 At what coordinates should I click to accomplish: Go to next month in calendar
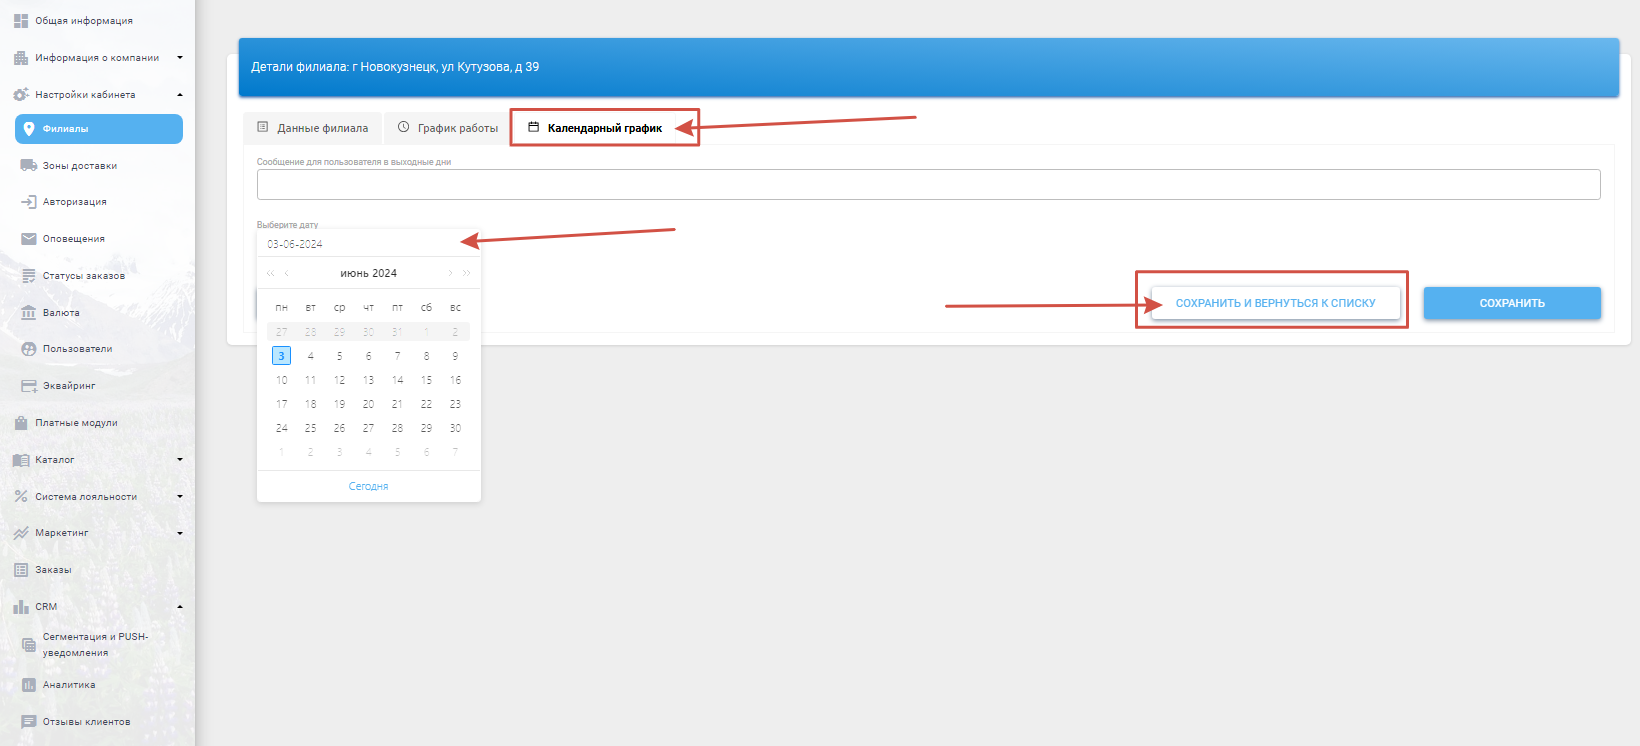click(450, 273)
